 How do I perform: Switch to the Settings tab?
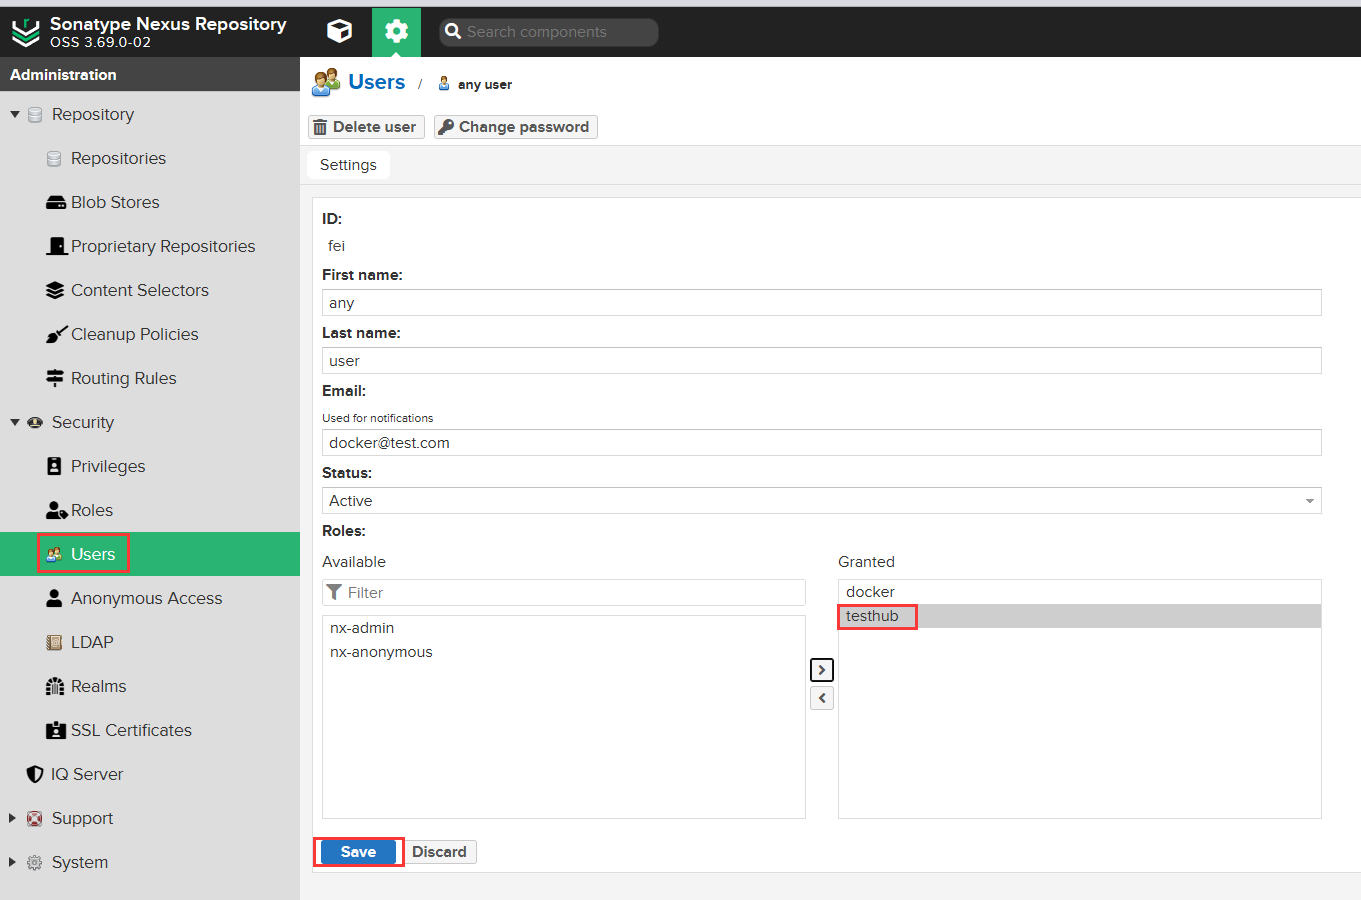348,165
